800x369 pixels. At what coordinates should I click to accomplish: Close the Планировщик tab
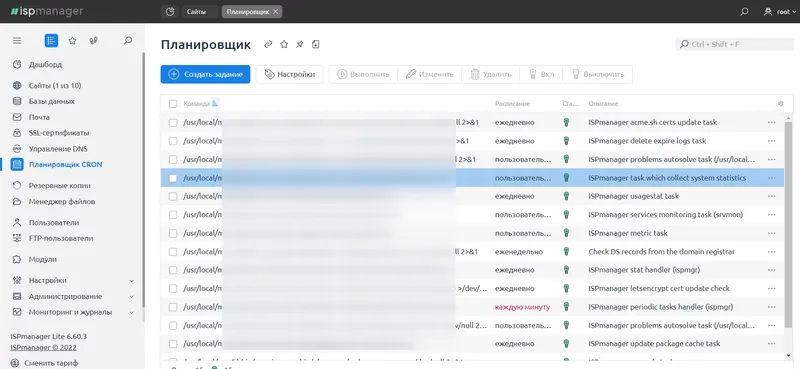[276, 11]
